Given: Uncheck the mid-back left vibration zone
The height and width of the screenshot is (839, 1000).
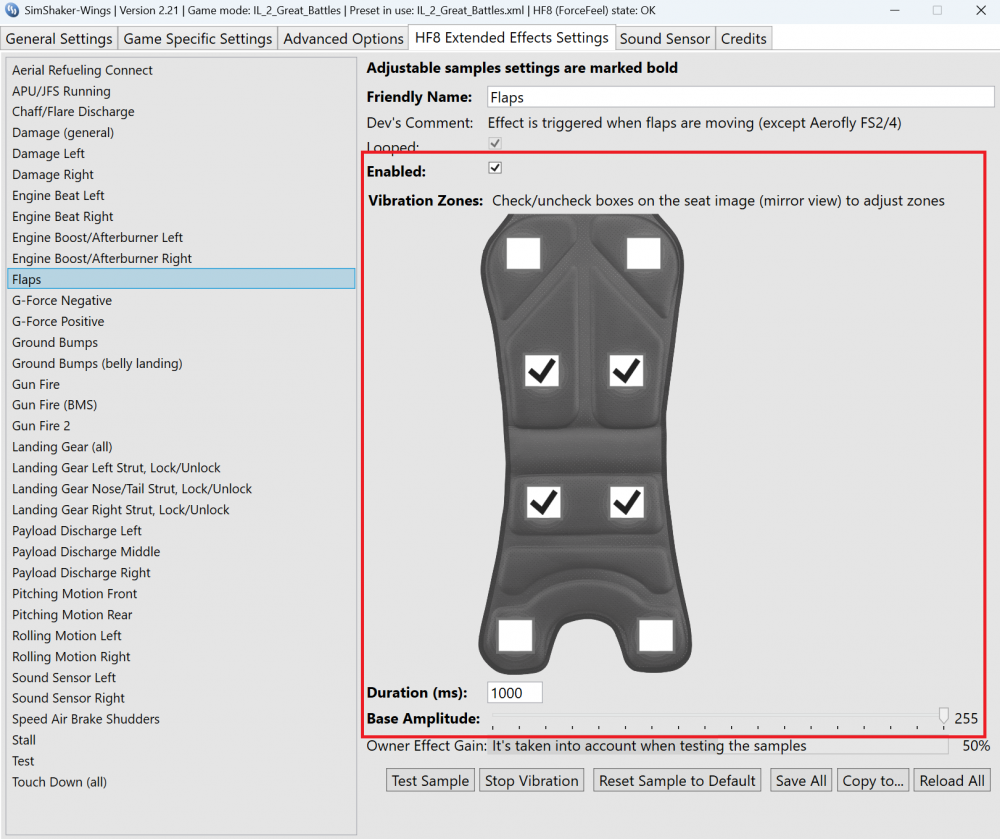Looking at the screenshot, I should (x=541, y=371).
